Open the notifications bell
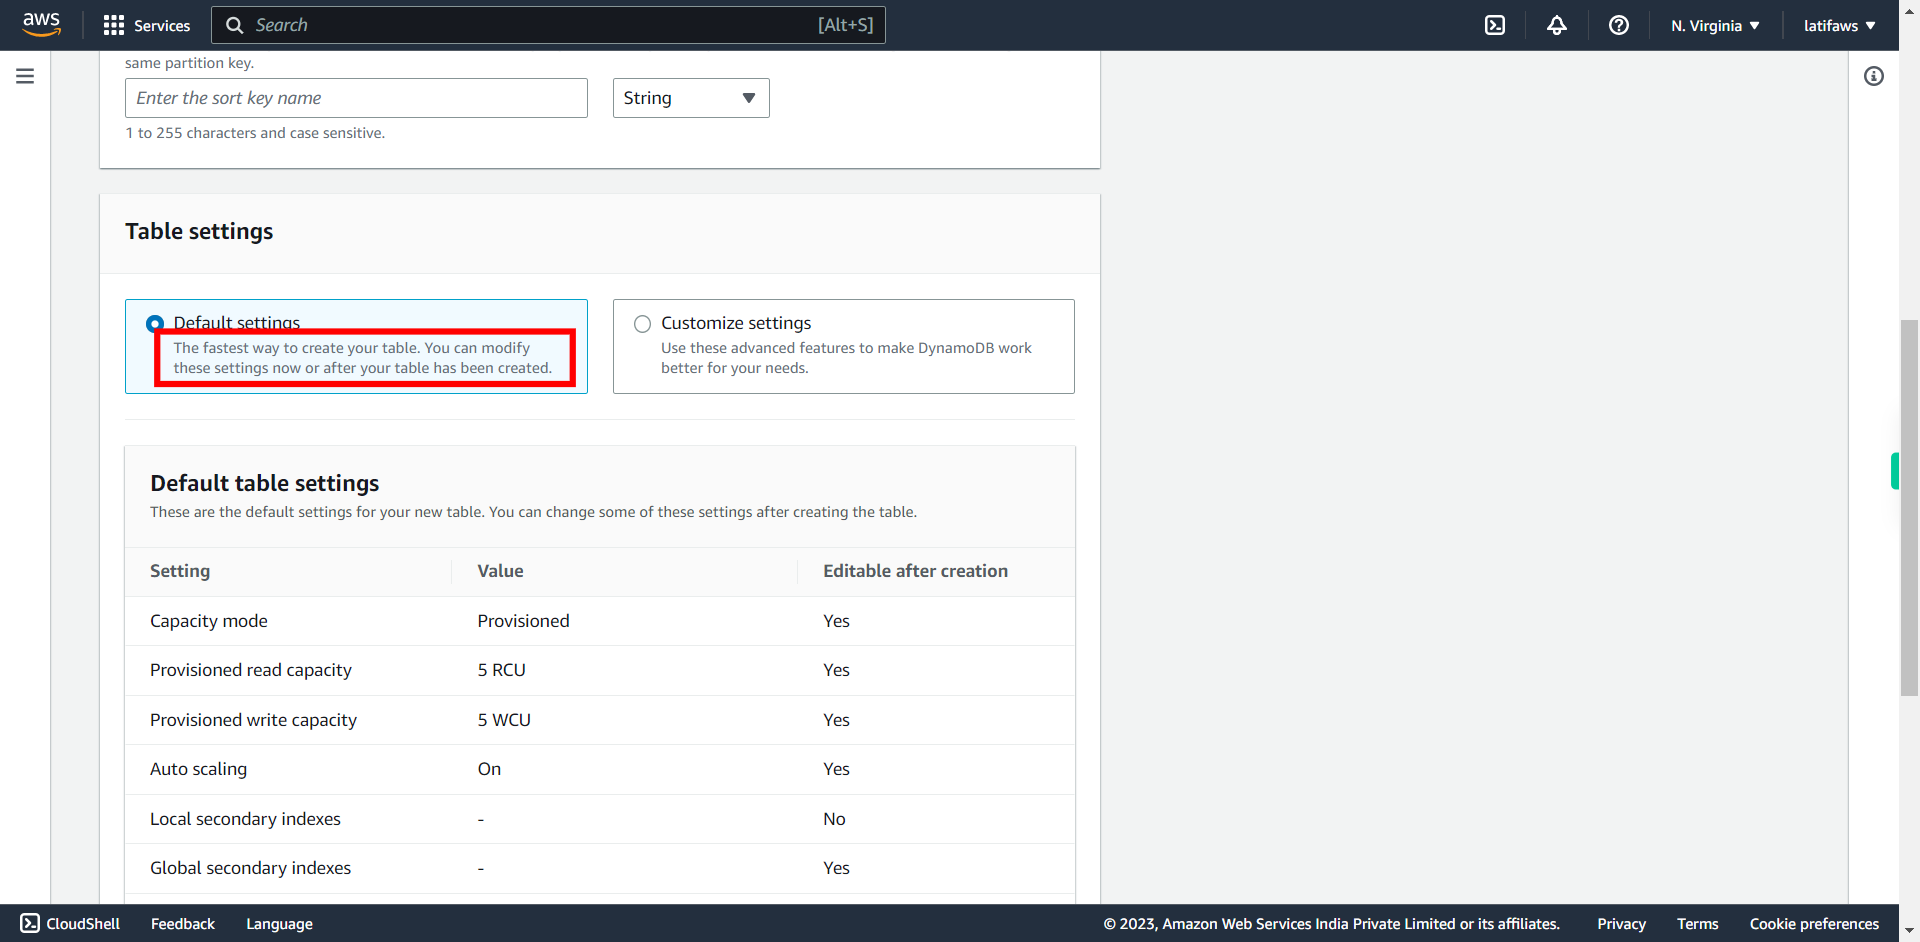 [1557, 25]
